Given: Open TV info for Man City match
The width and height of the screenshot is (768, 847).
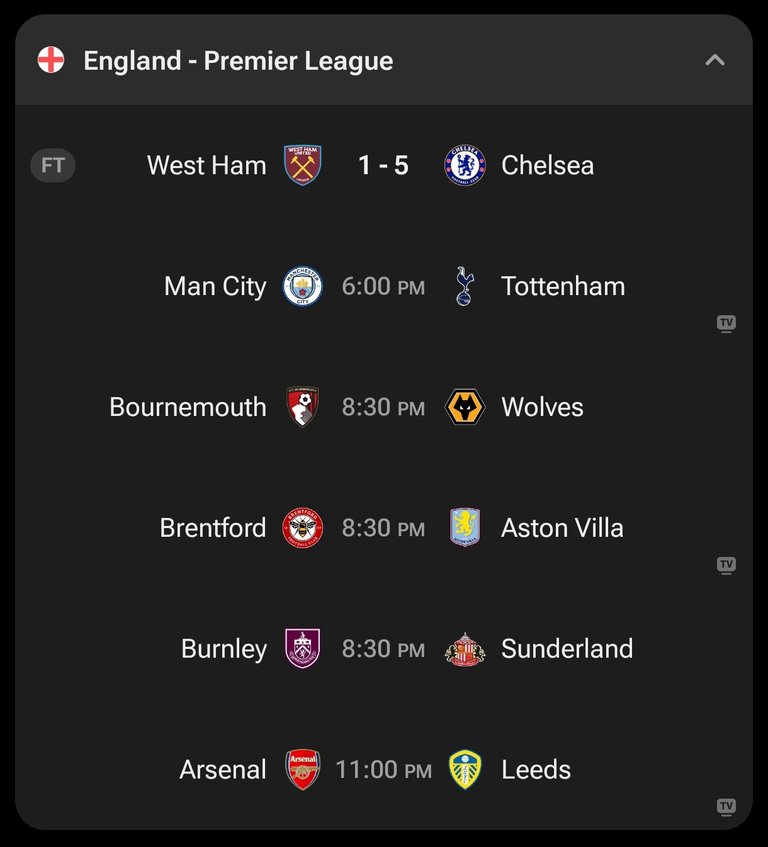Looking at the screenshot, I should click(x=726, y=324).
